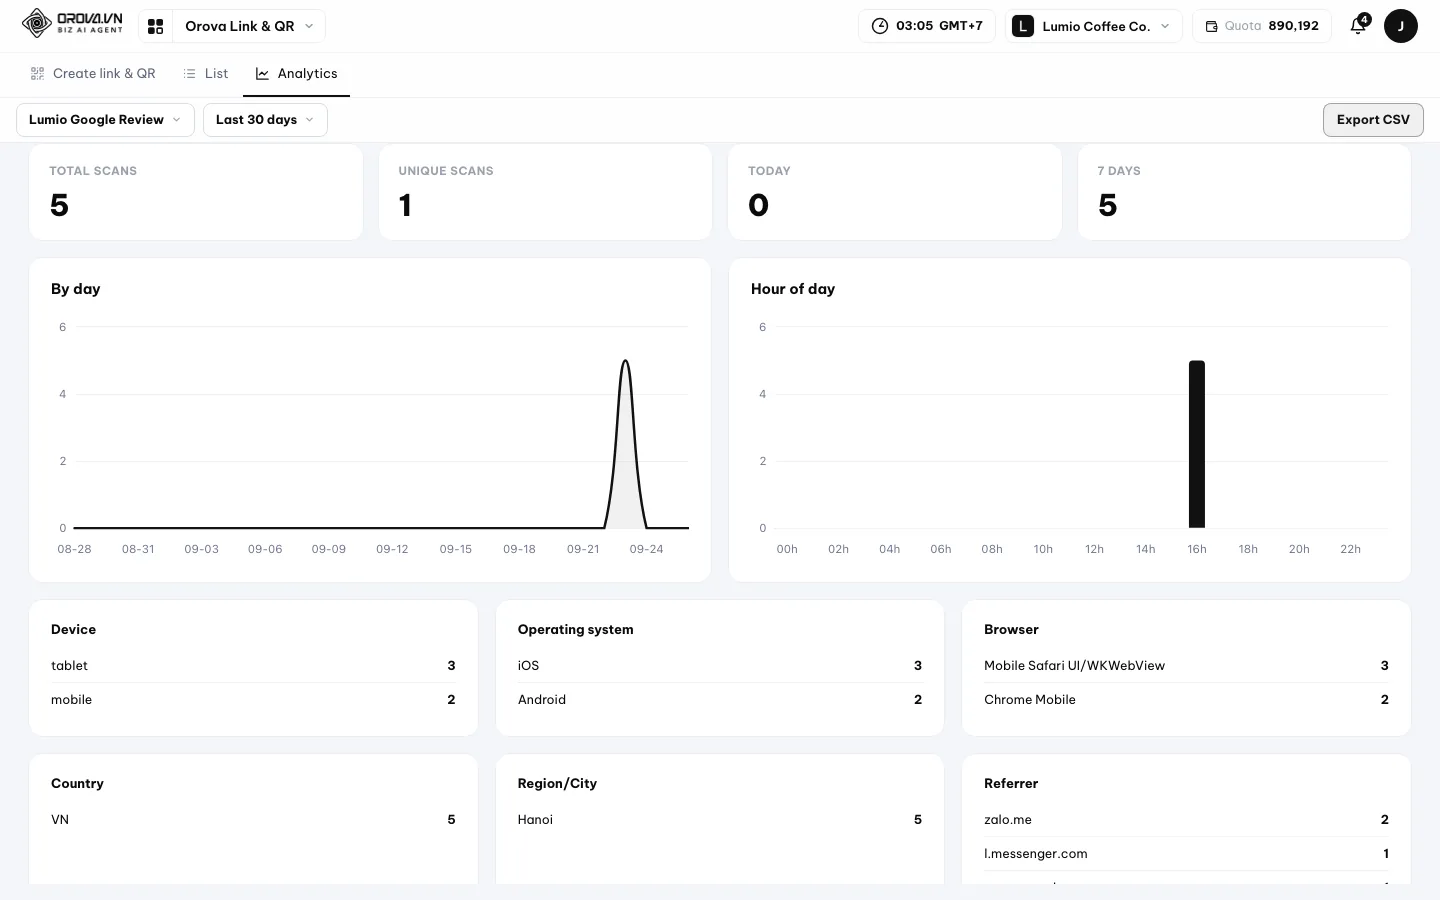Open the Lumio Google Review link selector

105,120
